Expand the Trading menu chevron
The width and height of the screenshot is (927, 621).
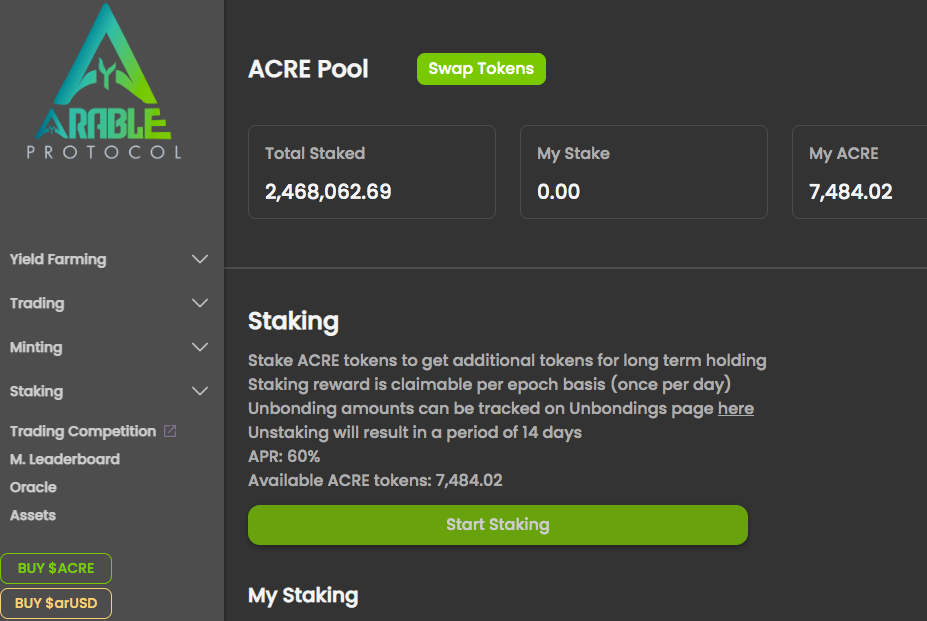click(200, 303)
